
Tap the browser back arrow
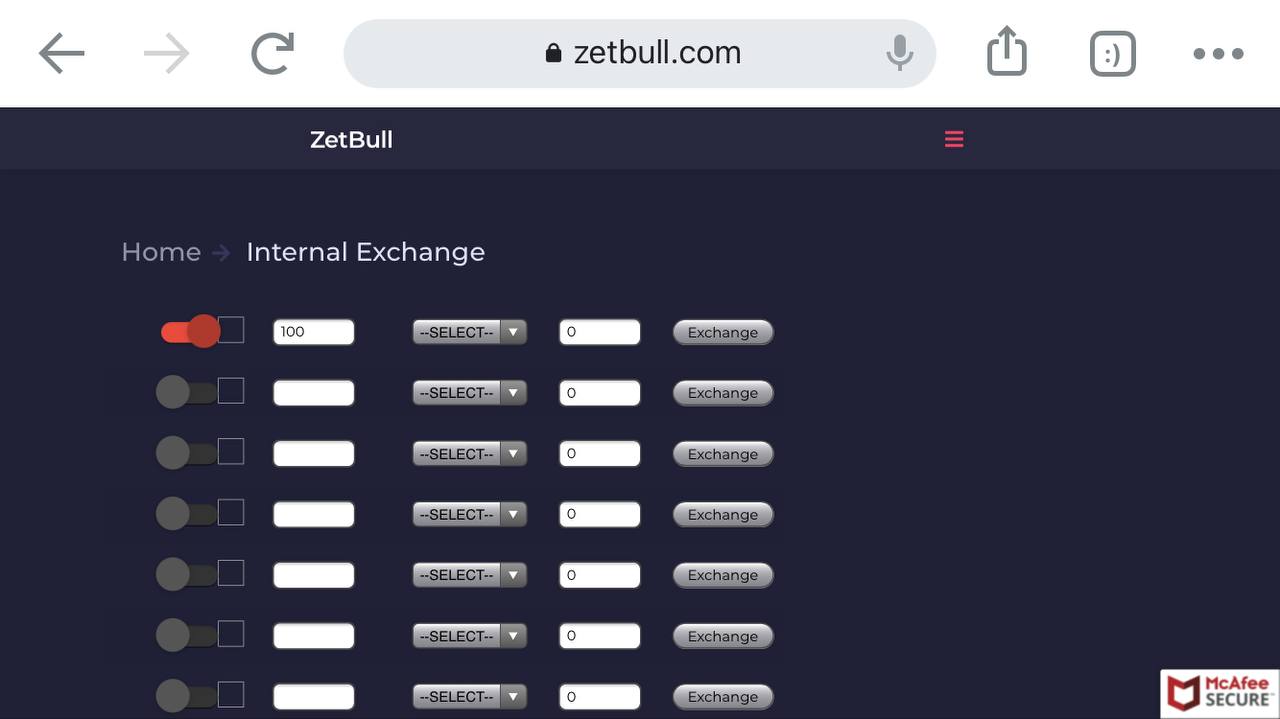(x=62, y=53)
